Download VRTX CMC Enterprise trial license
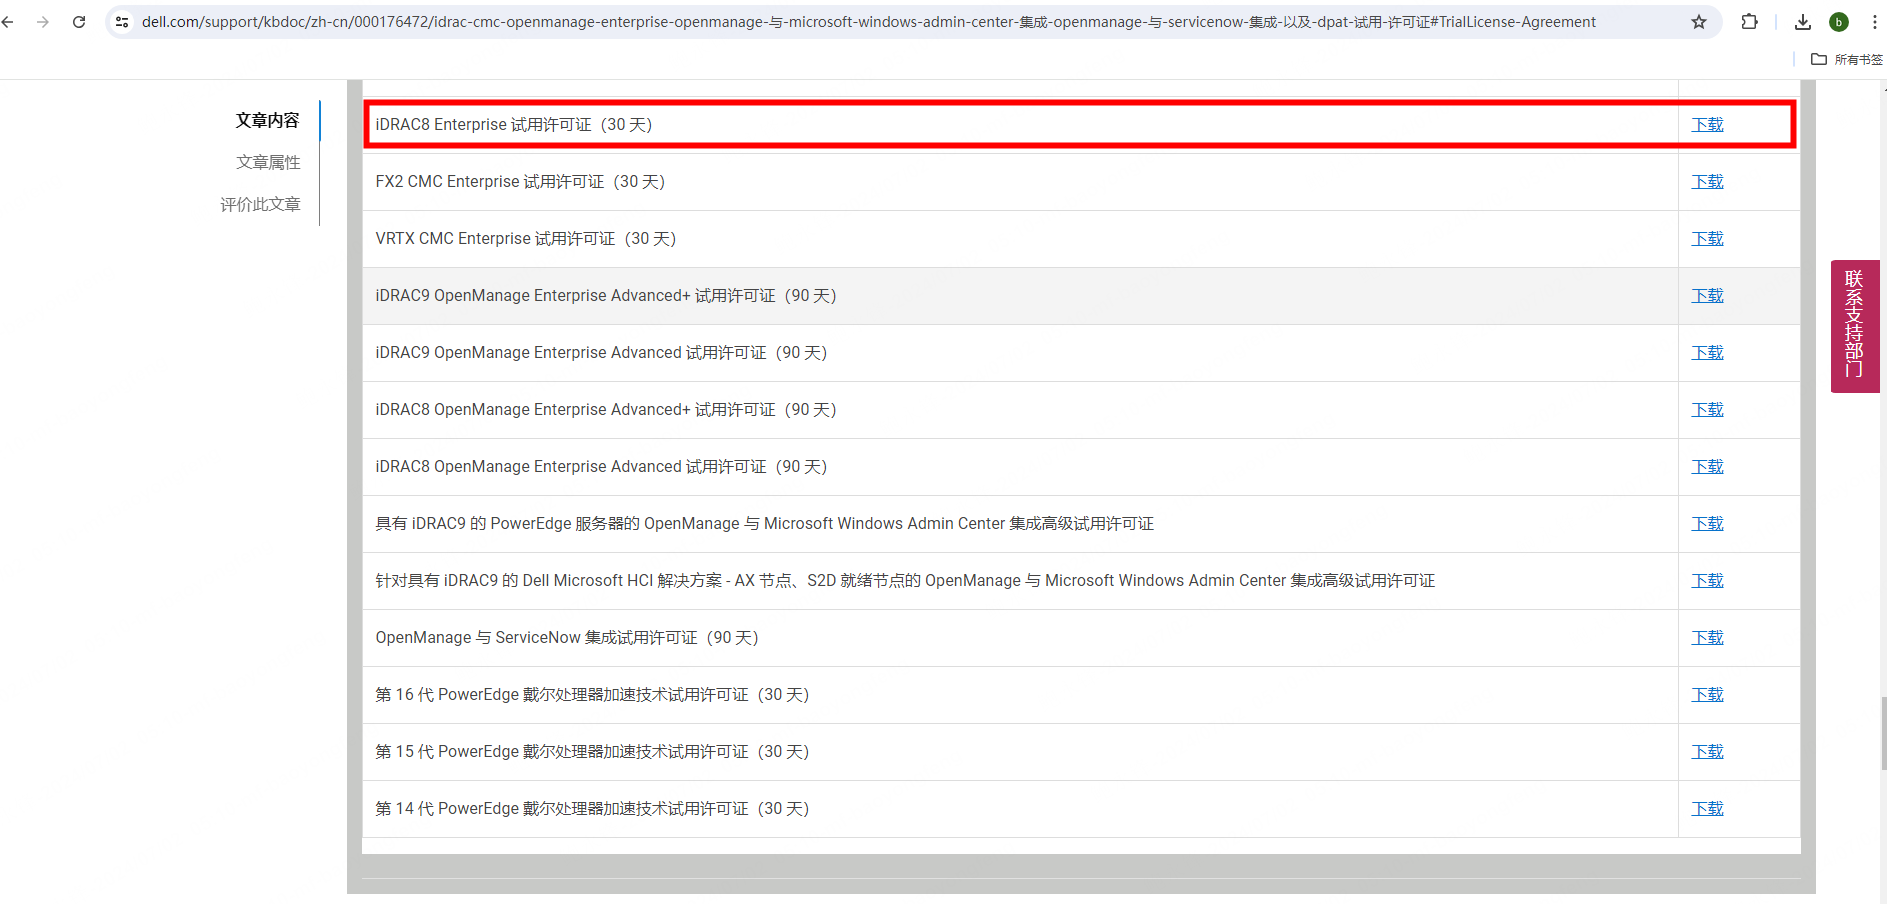 tap(1707, 238)
